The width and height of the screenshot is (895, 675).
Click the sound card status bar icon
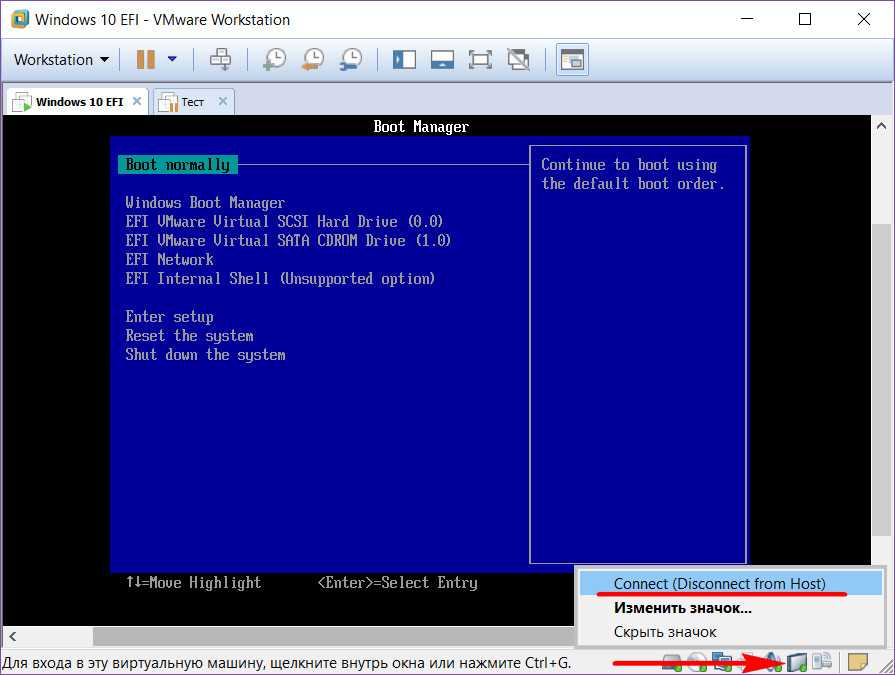pos(773,662)
